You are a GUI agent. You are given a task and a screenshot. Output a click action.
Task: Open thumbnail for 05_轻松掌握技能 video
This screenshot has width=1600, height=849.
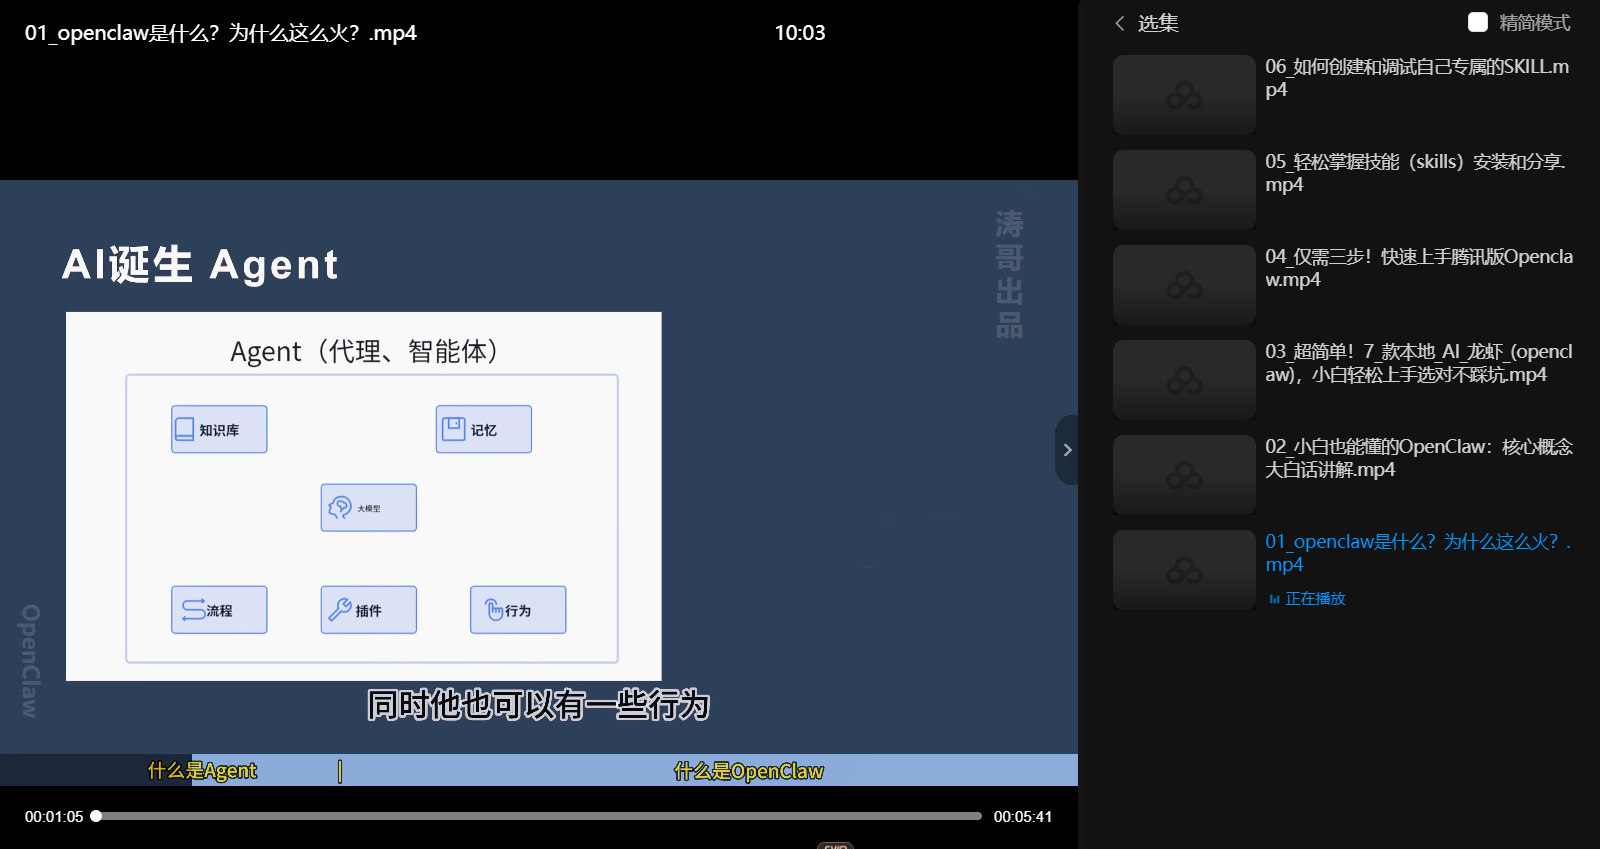pyautogui.click(x=1184, y=190)
